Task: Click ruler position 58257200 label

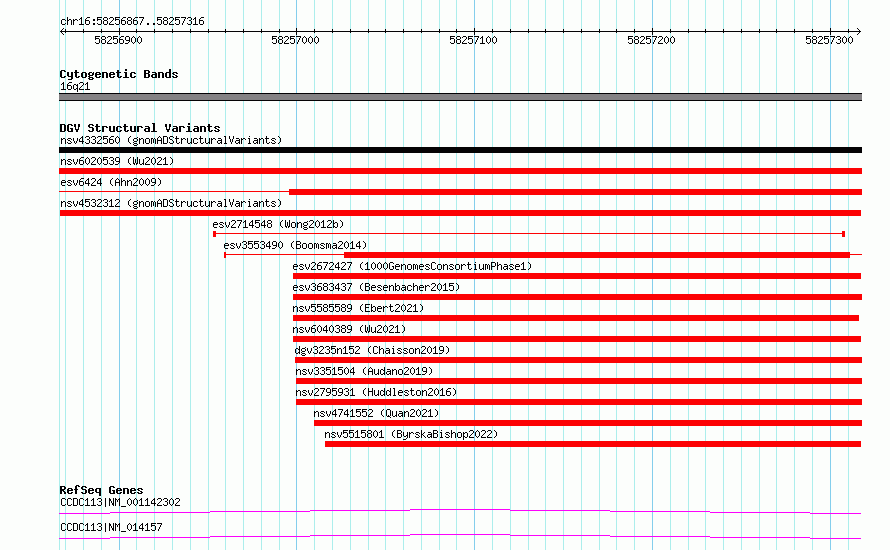Action: [x=651, y=40]
